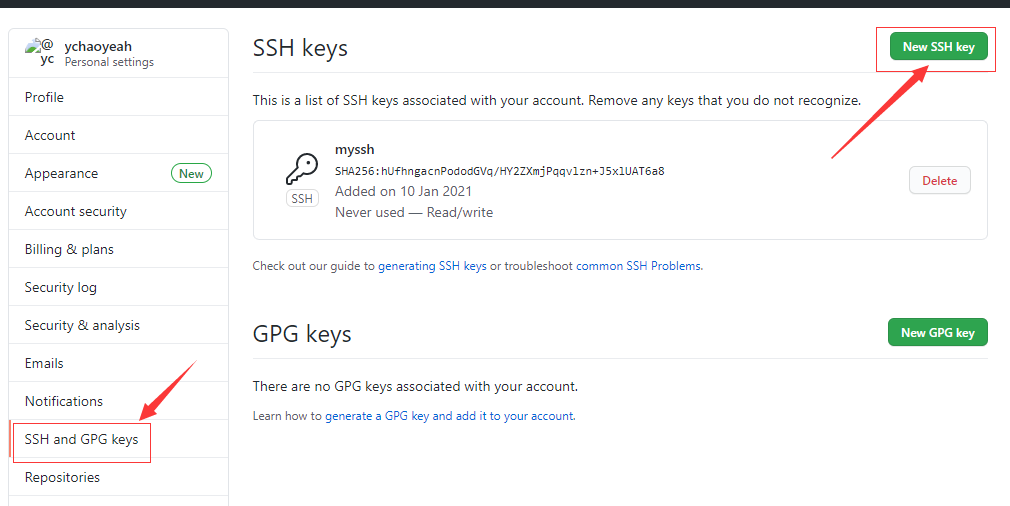Go to Emails settings
The height and width of the screenshot is (506, 1010).
[x=119, y=363]
